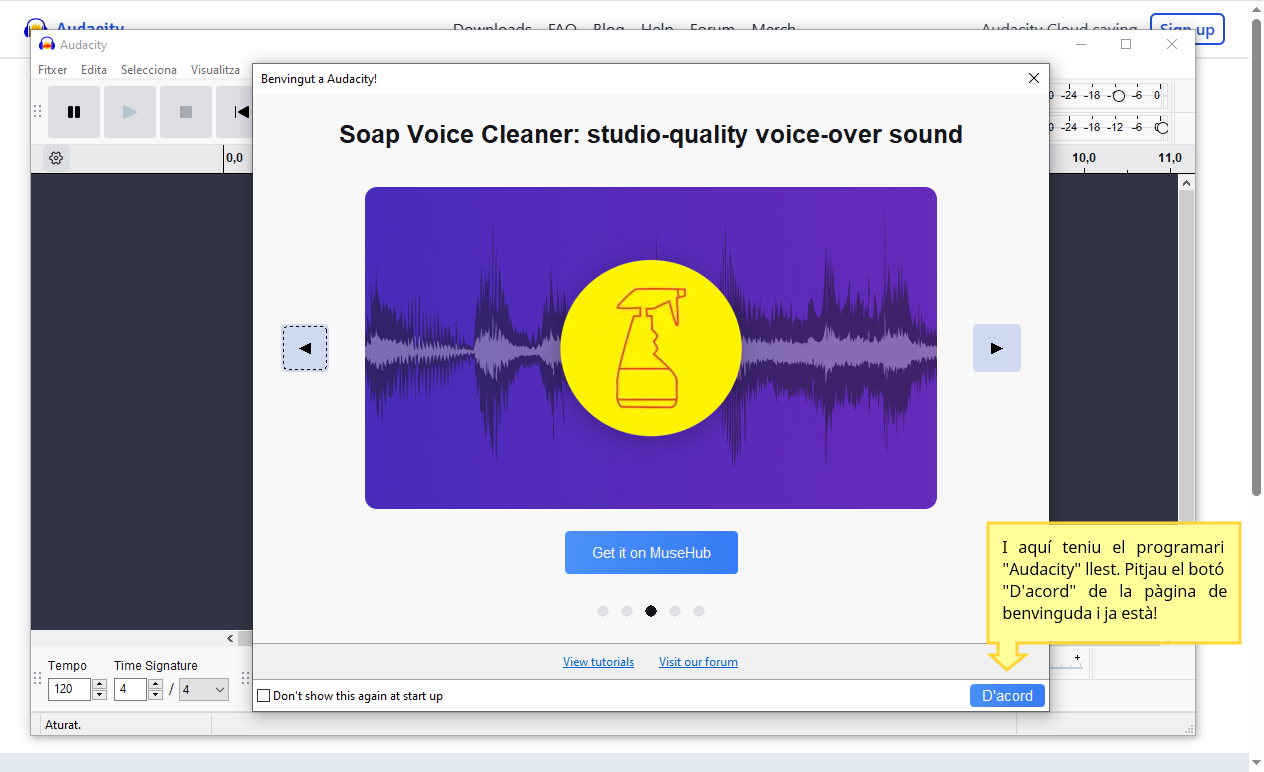The width and height of the screenshot is (1264, 772).
Task: Show the previous slide in the welcome dialog
Action: [305, 348]
